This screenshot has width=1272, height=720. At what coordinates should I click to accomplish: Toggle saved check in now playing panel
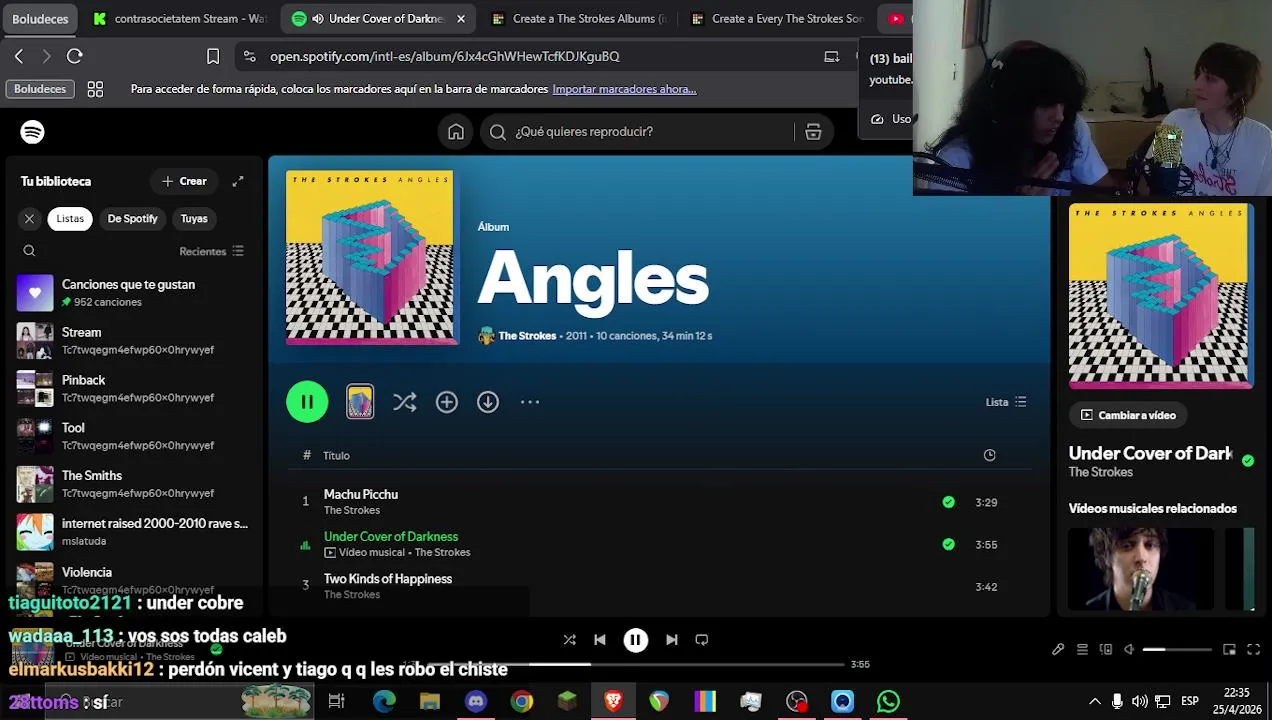[x=1248, y=461]
